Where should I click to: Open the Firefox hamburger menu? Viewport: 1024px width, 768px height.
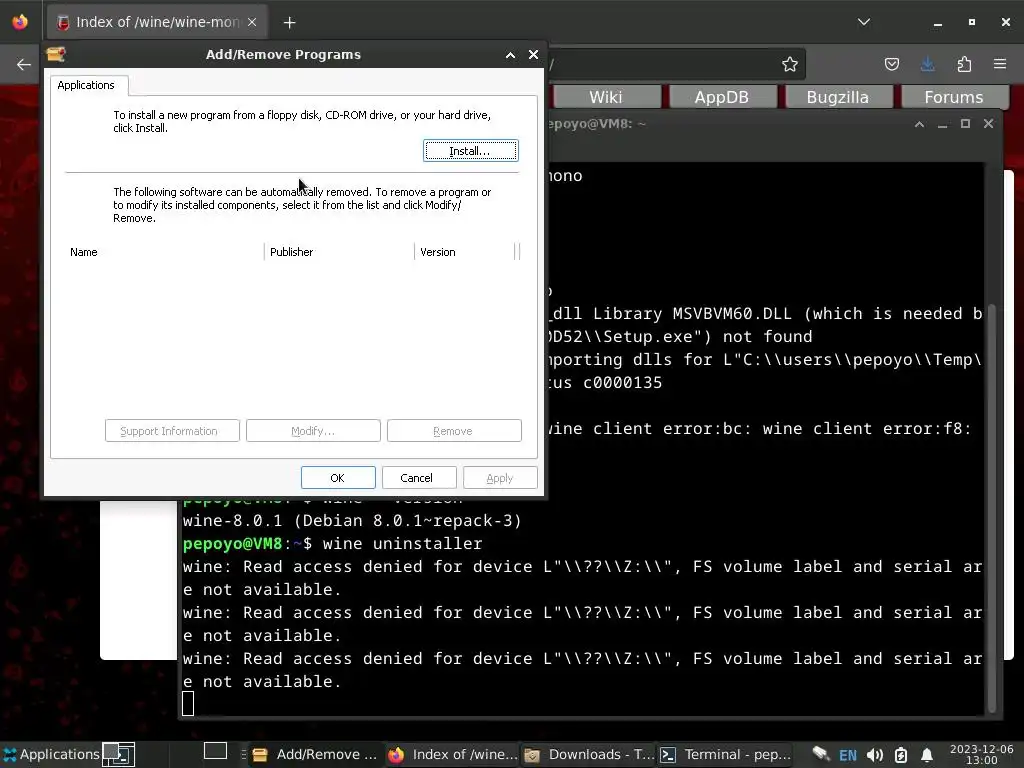click(x=1000, y=64)
